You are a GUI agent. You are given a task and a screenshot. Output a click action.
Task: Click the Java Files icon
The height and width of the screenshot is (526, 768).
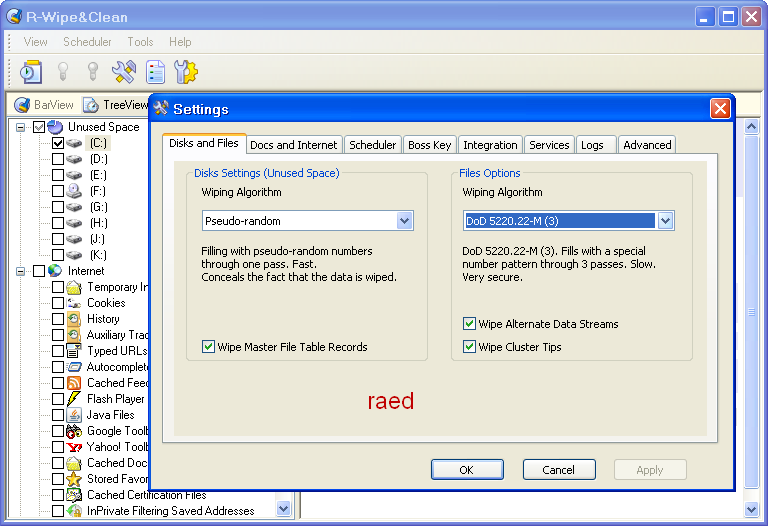(x=74, y=415)
